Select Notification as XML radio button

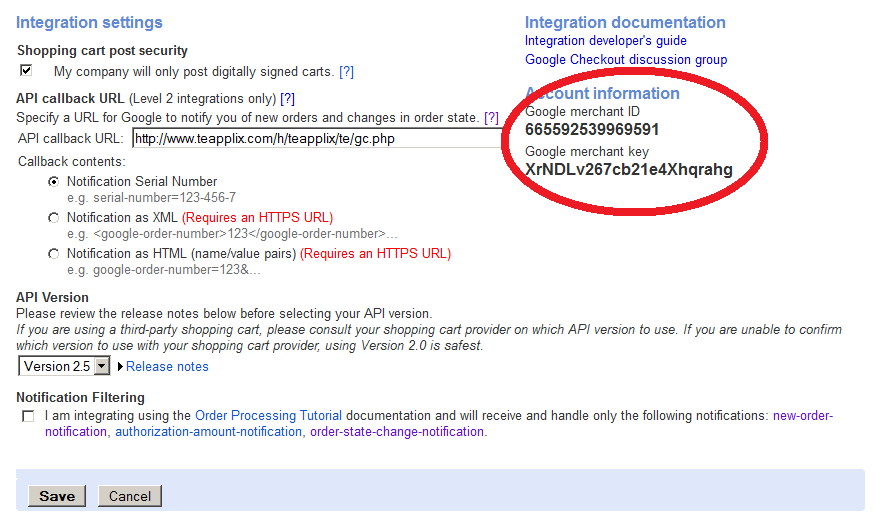(x=53, y=217)
